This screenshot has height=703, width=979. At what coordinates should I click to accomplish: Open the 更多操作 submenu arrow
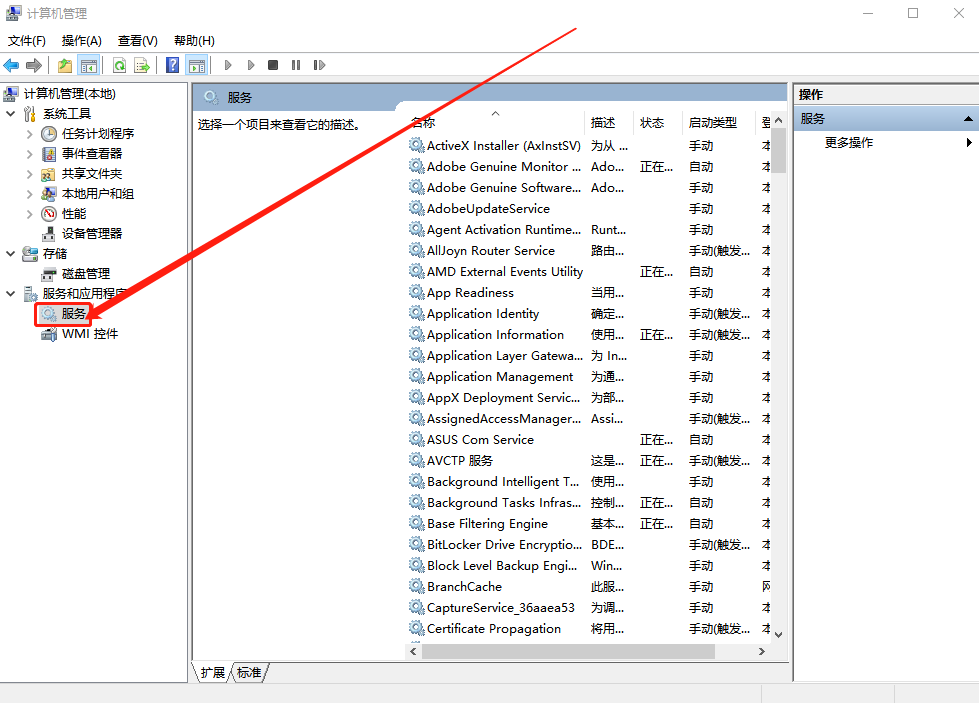[968, 142]
